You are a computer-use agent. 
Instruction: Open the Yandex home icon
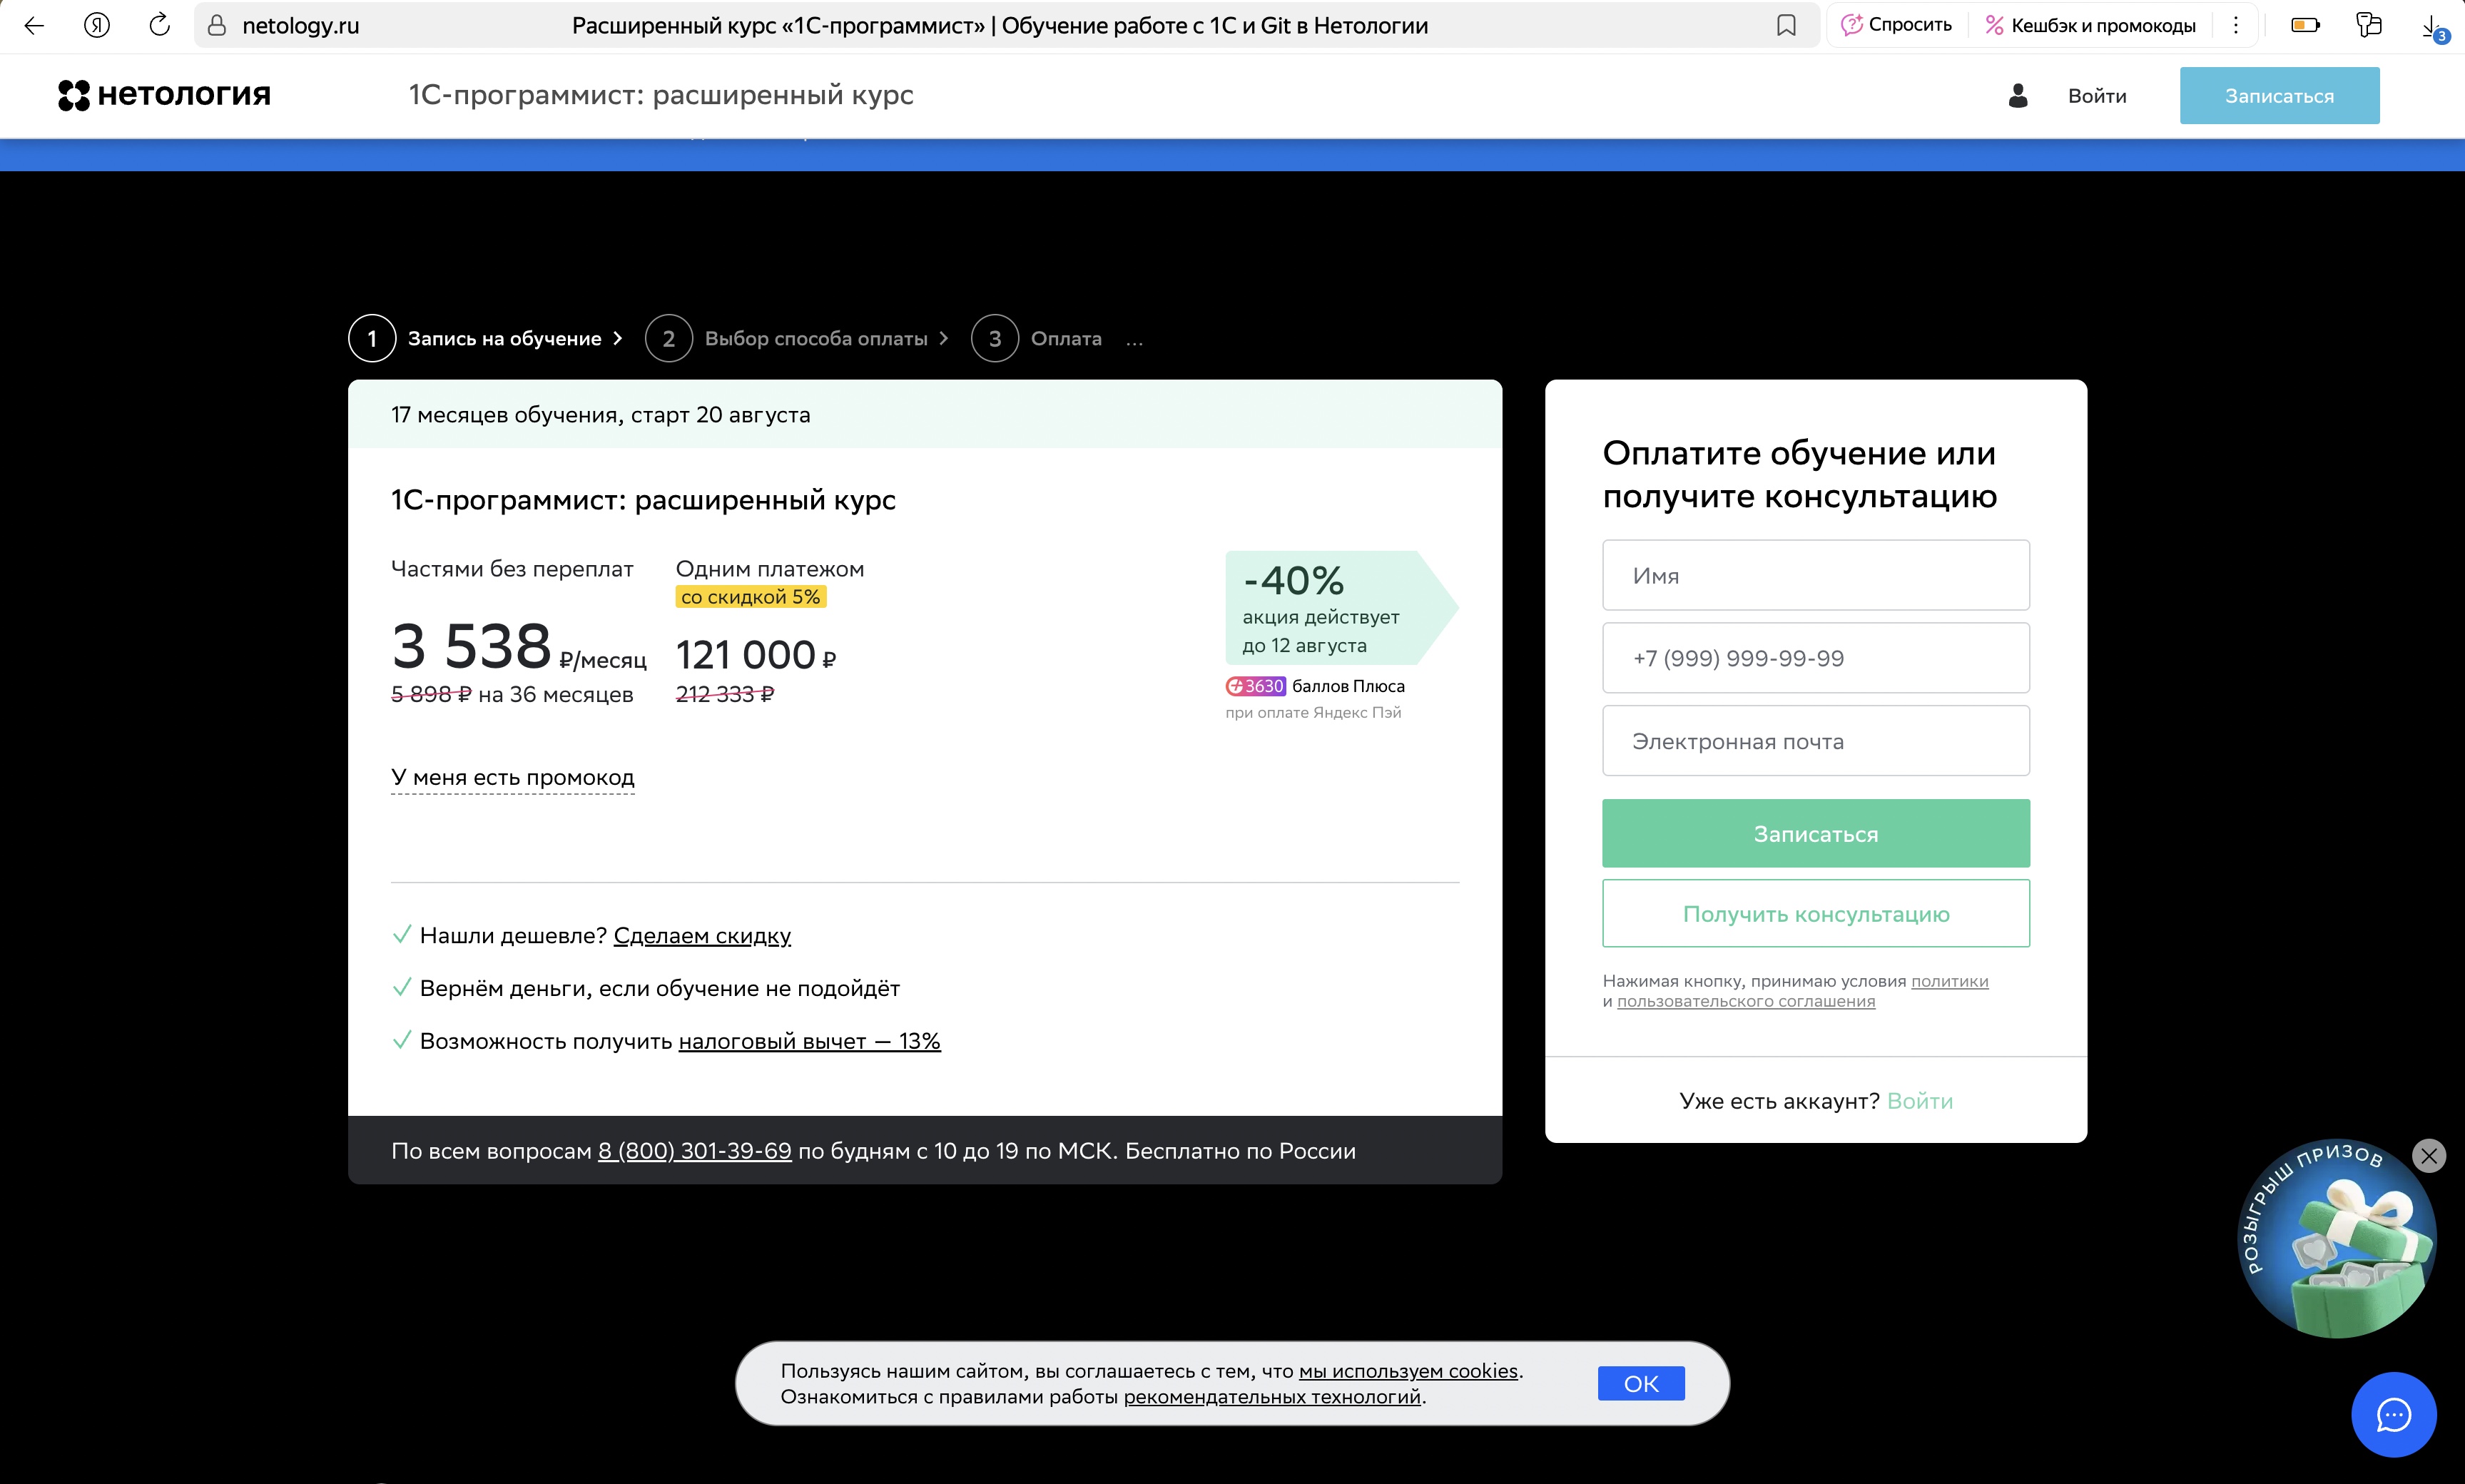[97, 26]
